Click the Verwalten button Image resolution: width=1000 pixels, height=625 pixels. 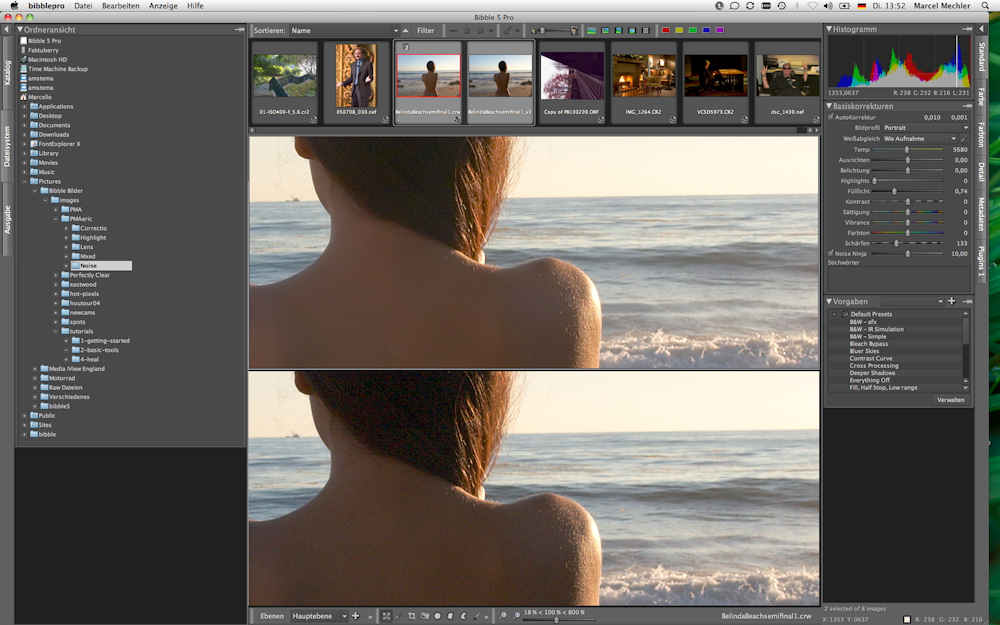click(950, 399)
